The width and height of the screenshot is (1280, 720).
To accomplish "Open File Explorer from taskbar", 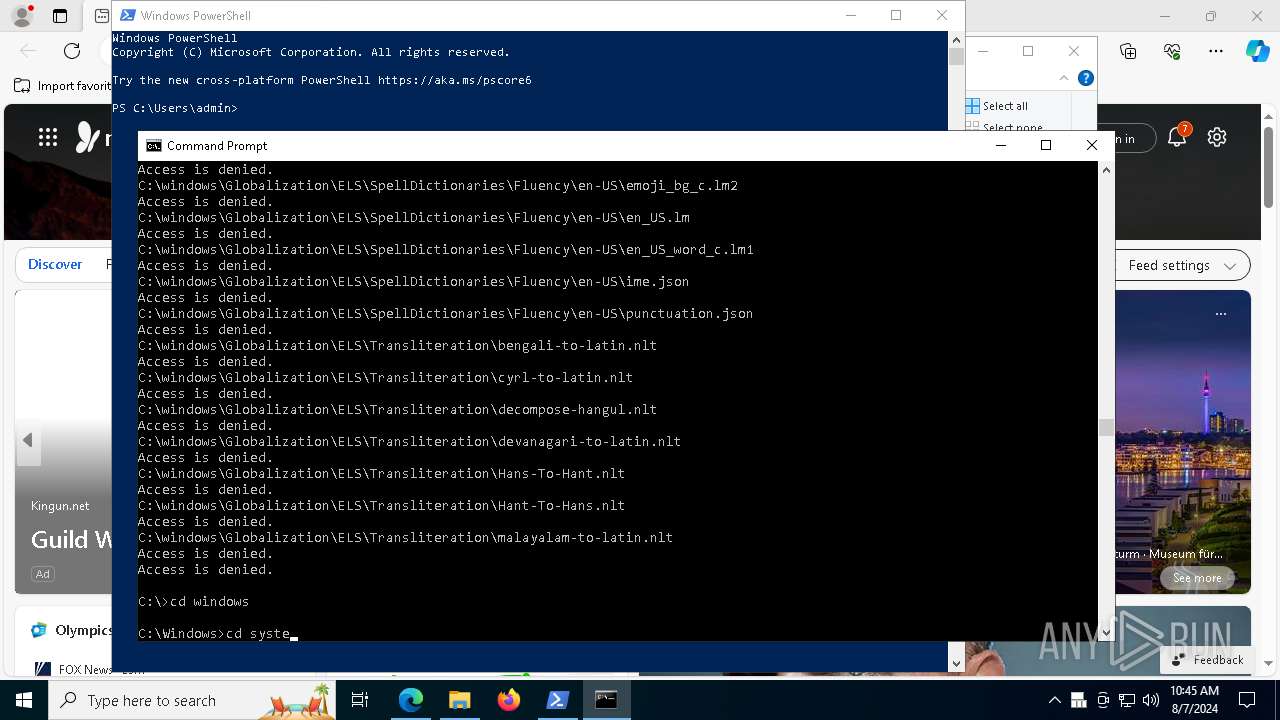I will pyautogui.click(x=460, y=700).
